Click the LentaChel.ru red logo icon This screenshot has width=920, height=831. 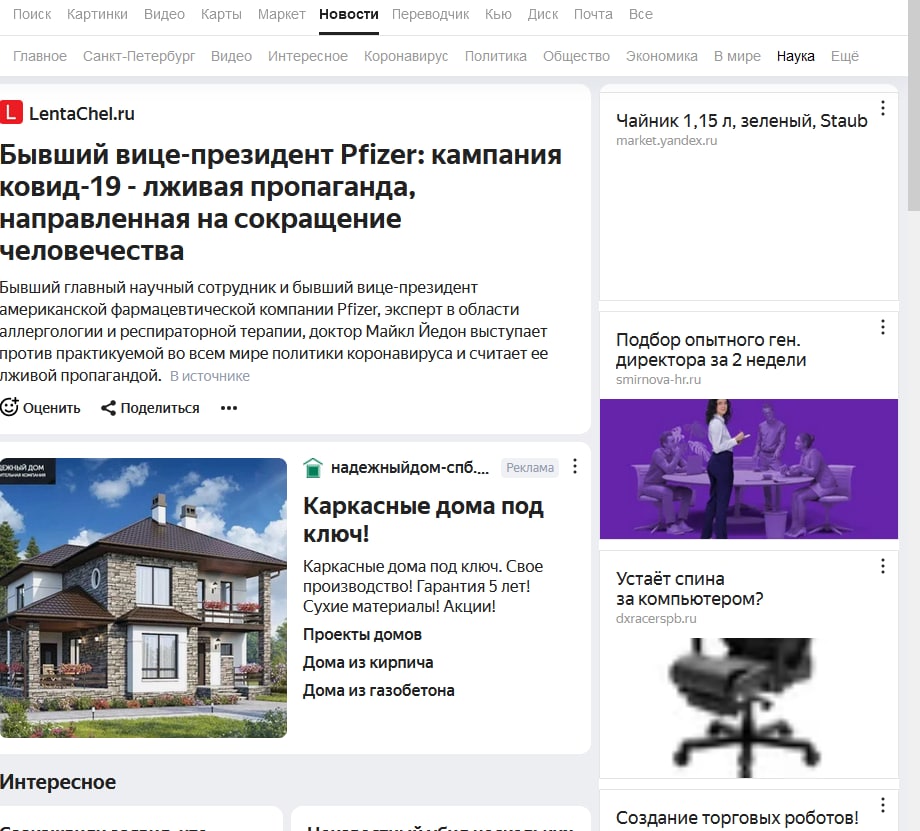coord(11,112)
